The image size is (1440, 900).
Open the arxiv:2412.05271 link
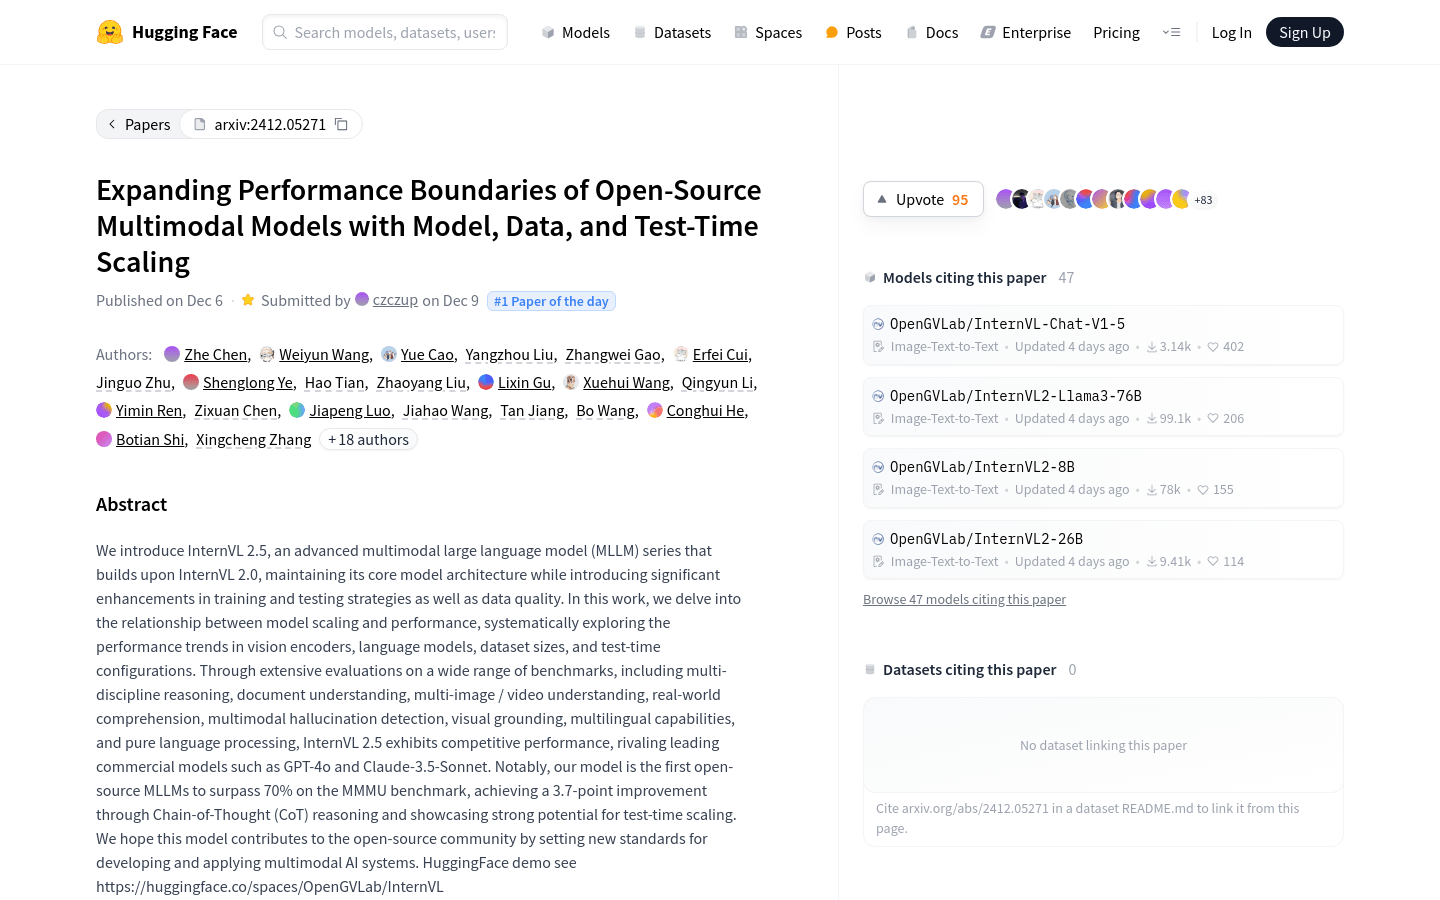pyautogui.click(x=270, y=124)
